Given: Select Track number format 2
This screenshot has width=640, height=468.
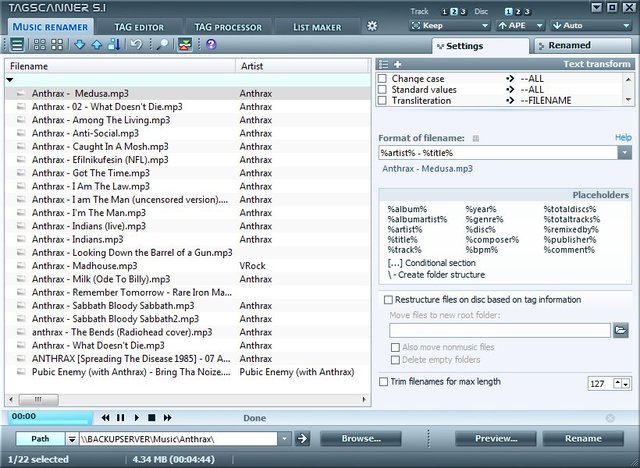Looking at the screenshot, I should (x=454, y=11).
